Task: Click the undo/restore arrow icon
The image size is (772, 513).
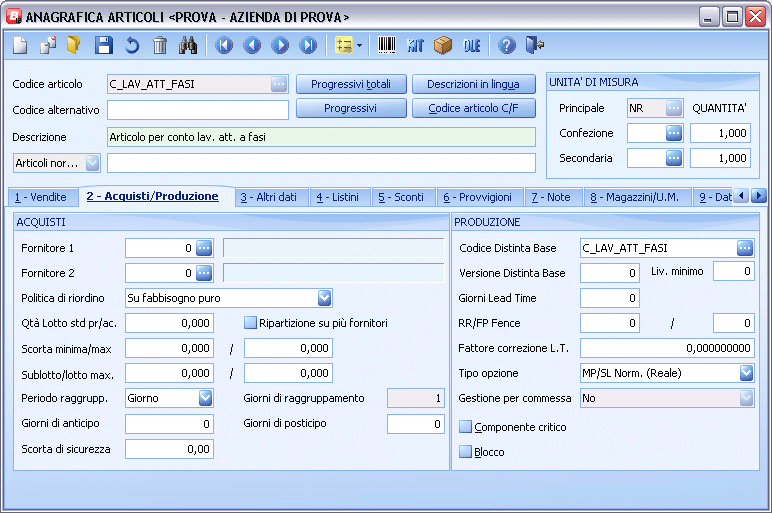Action: coord(132,45)
